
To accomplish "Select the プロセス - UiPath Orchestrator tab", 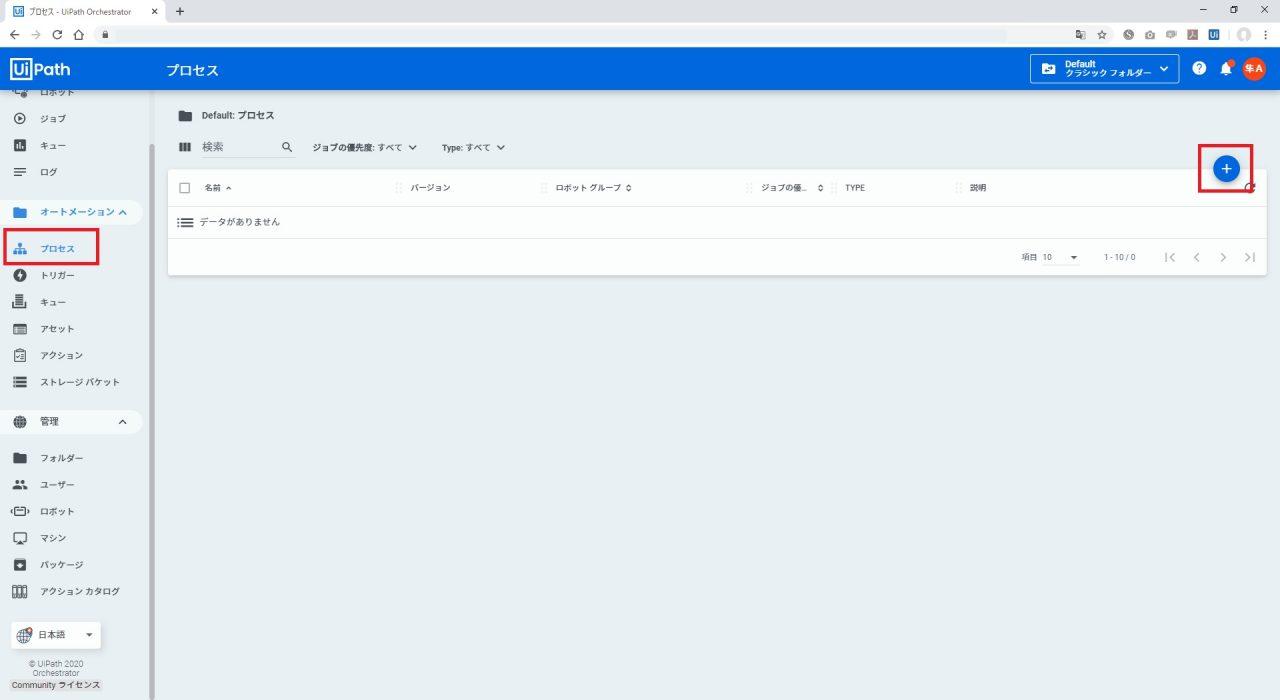I will [x=85, y=11].
